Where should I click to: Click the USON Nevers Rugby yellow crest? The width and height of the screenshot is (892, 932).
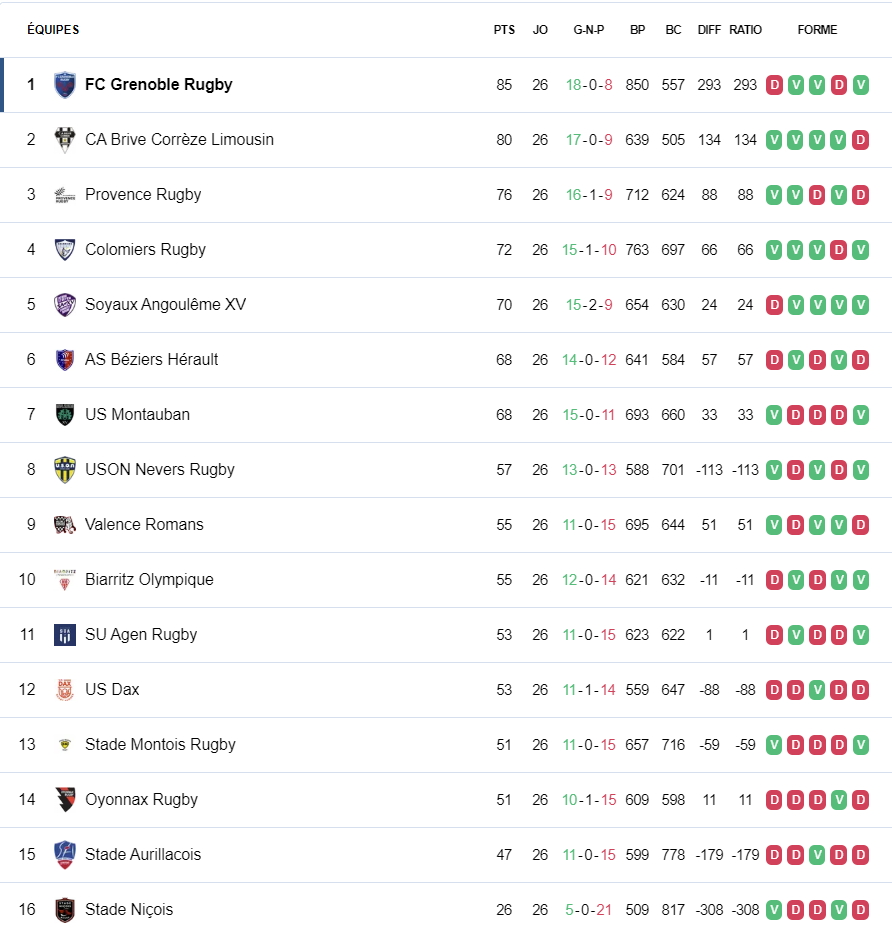pos(65,470)
